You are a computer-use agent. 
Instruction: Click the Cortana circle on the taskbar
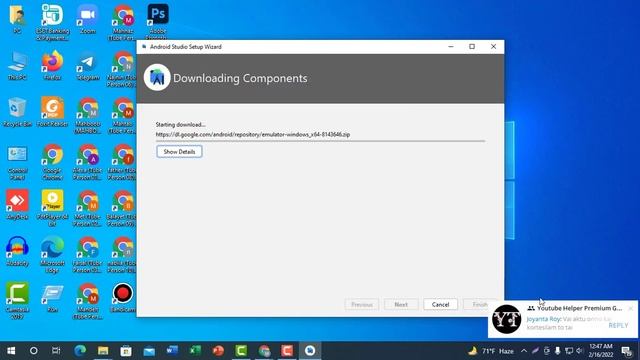[x=33, y=351]
